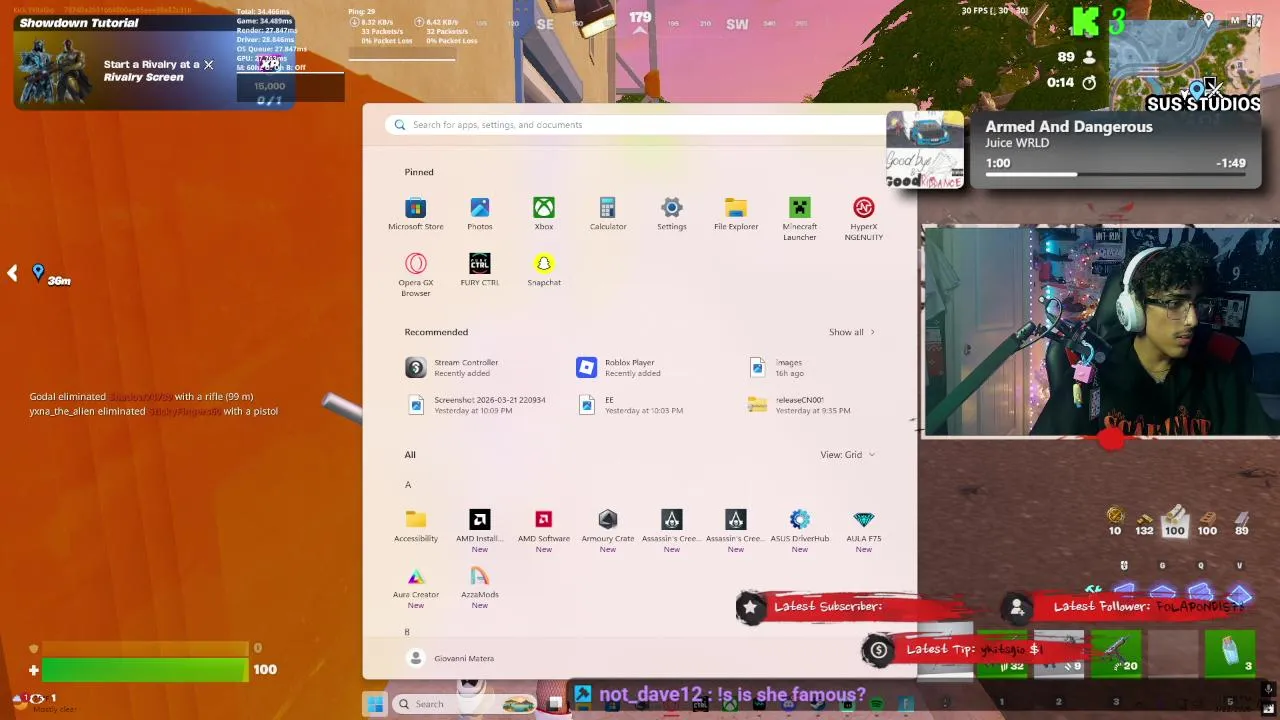1280x720 pixels.
Task: Click the All apps heading
Action: (x=410, y=455)
